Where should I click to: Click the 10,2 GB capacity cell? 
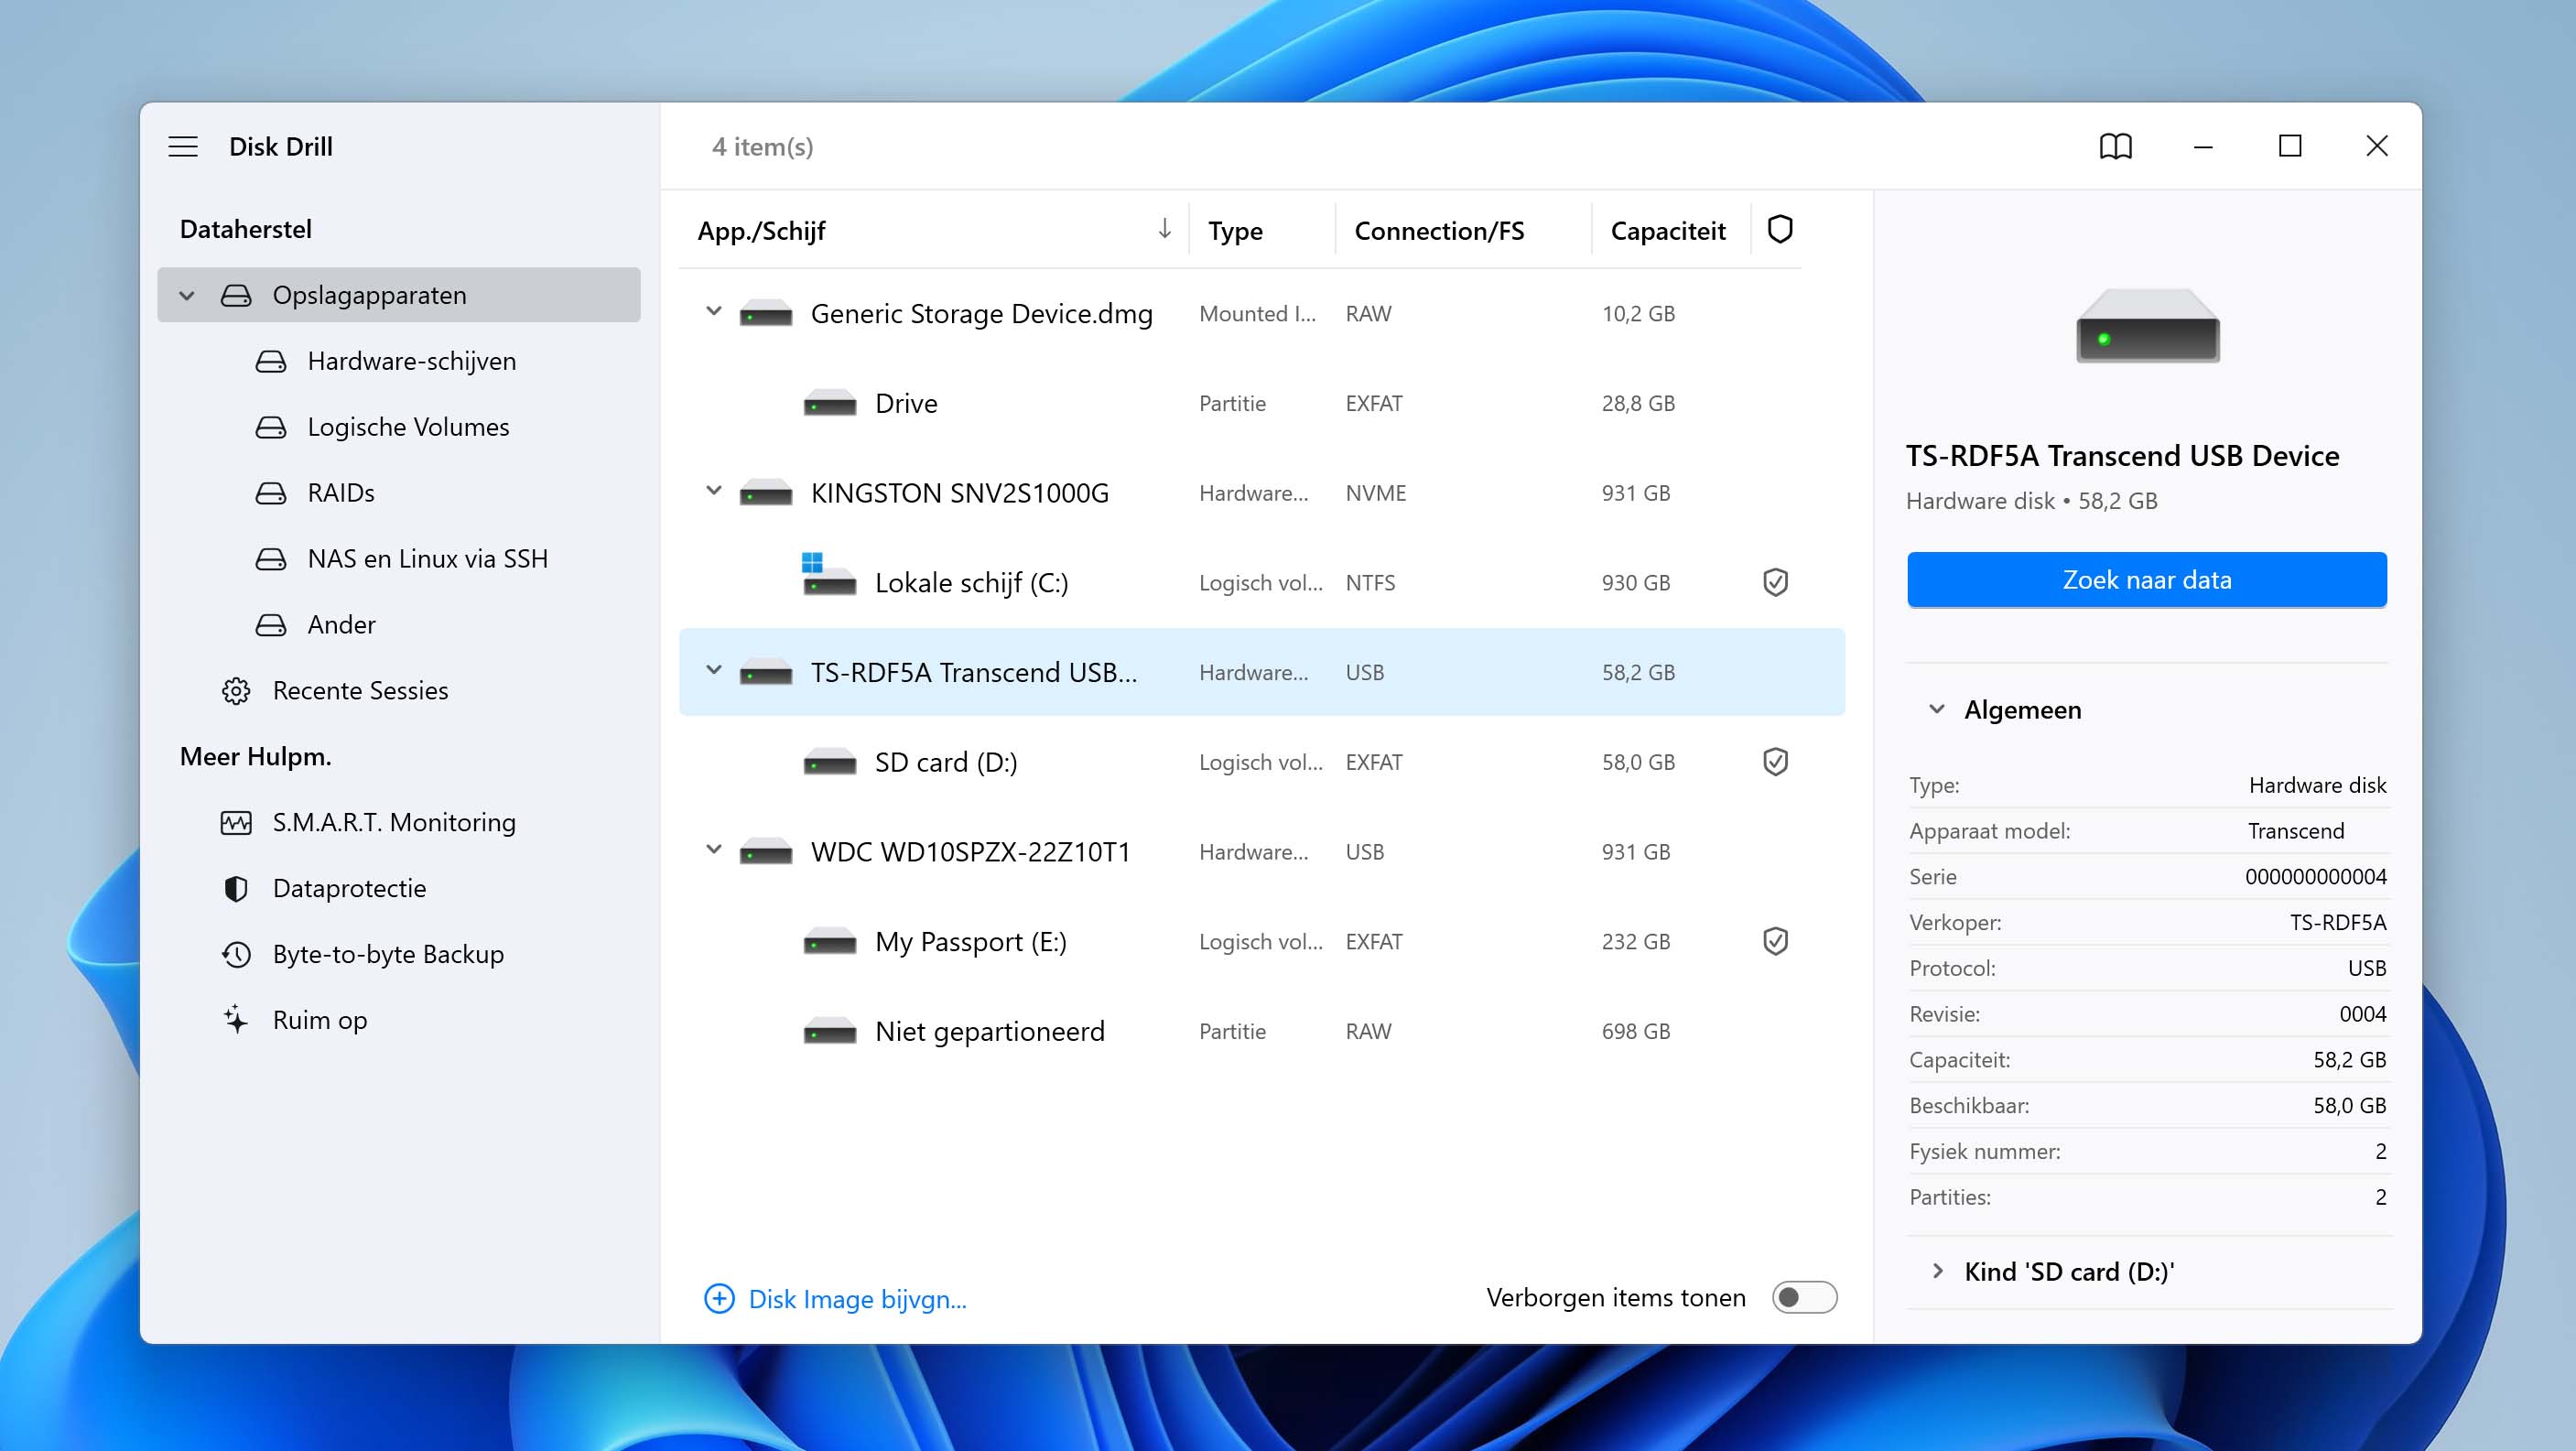(x=1638, y=314)
